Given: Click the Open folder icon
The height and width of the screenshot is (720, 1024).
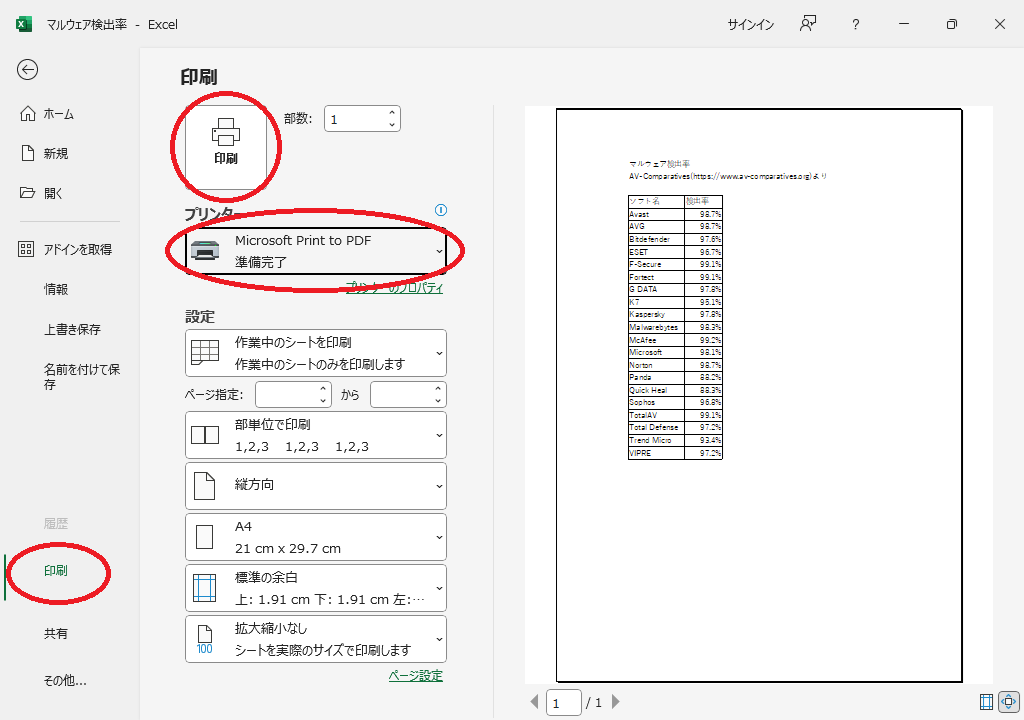Looking at the screenshot, I should point(27,193).
